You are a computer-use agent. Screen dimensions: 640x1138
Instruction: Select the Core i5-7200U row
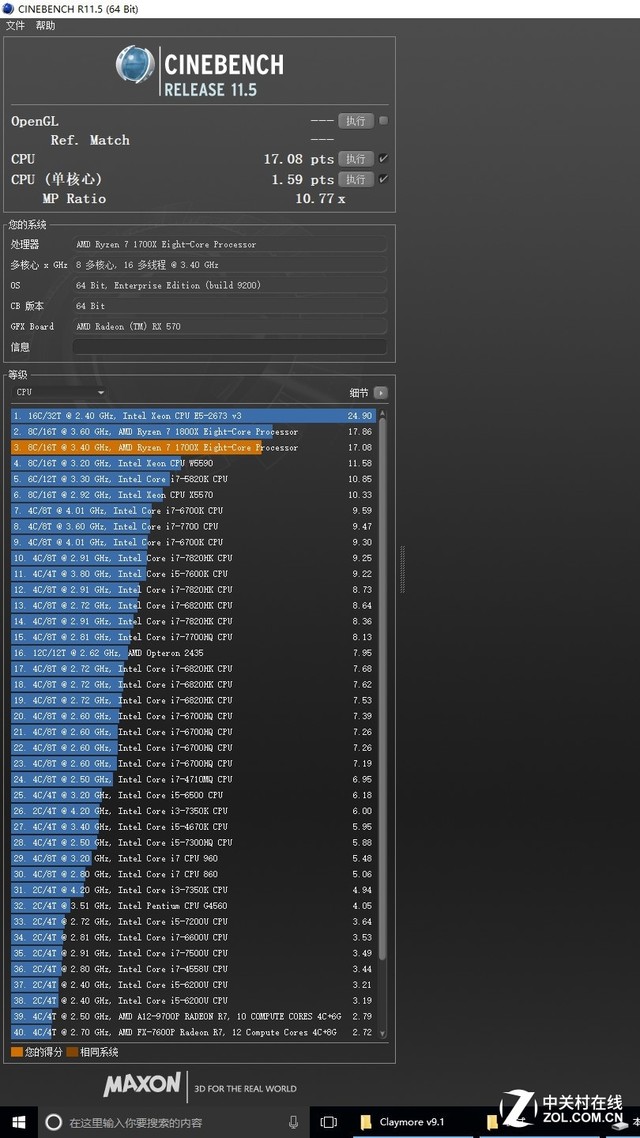pyautogui.click(x=194, y=922)
